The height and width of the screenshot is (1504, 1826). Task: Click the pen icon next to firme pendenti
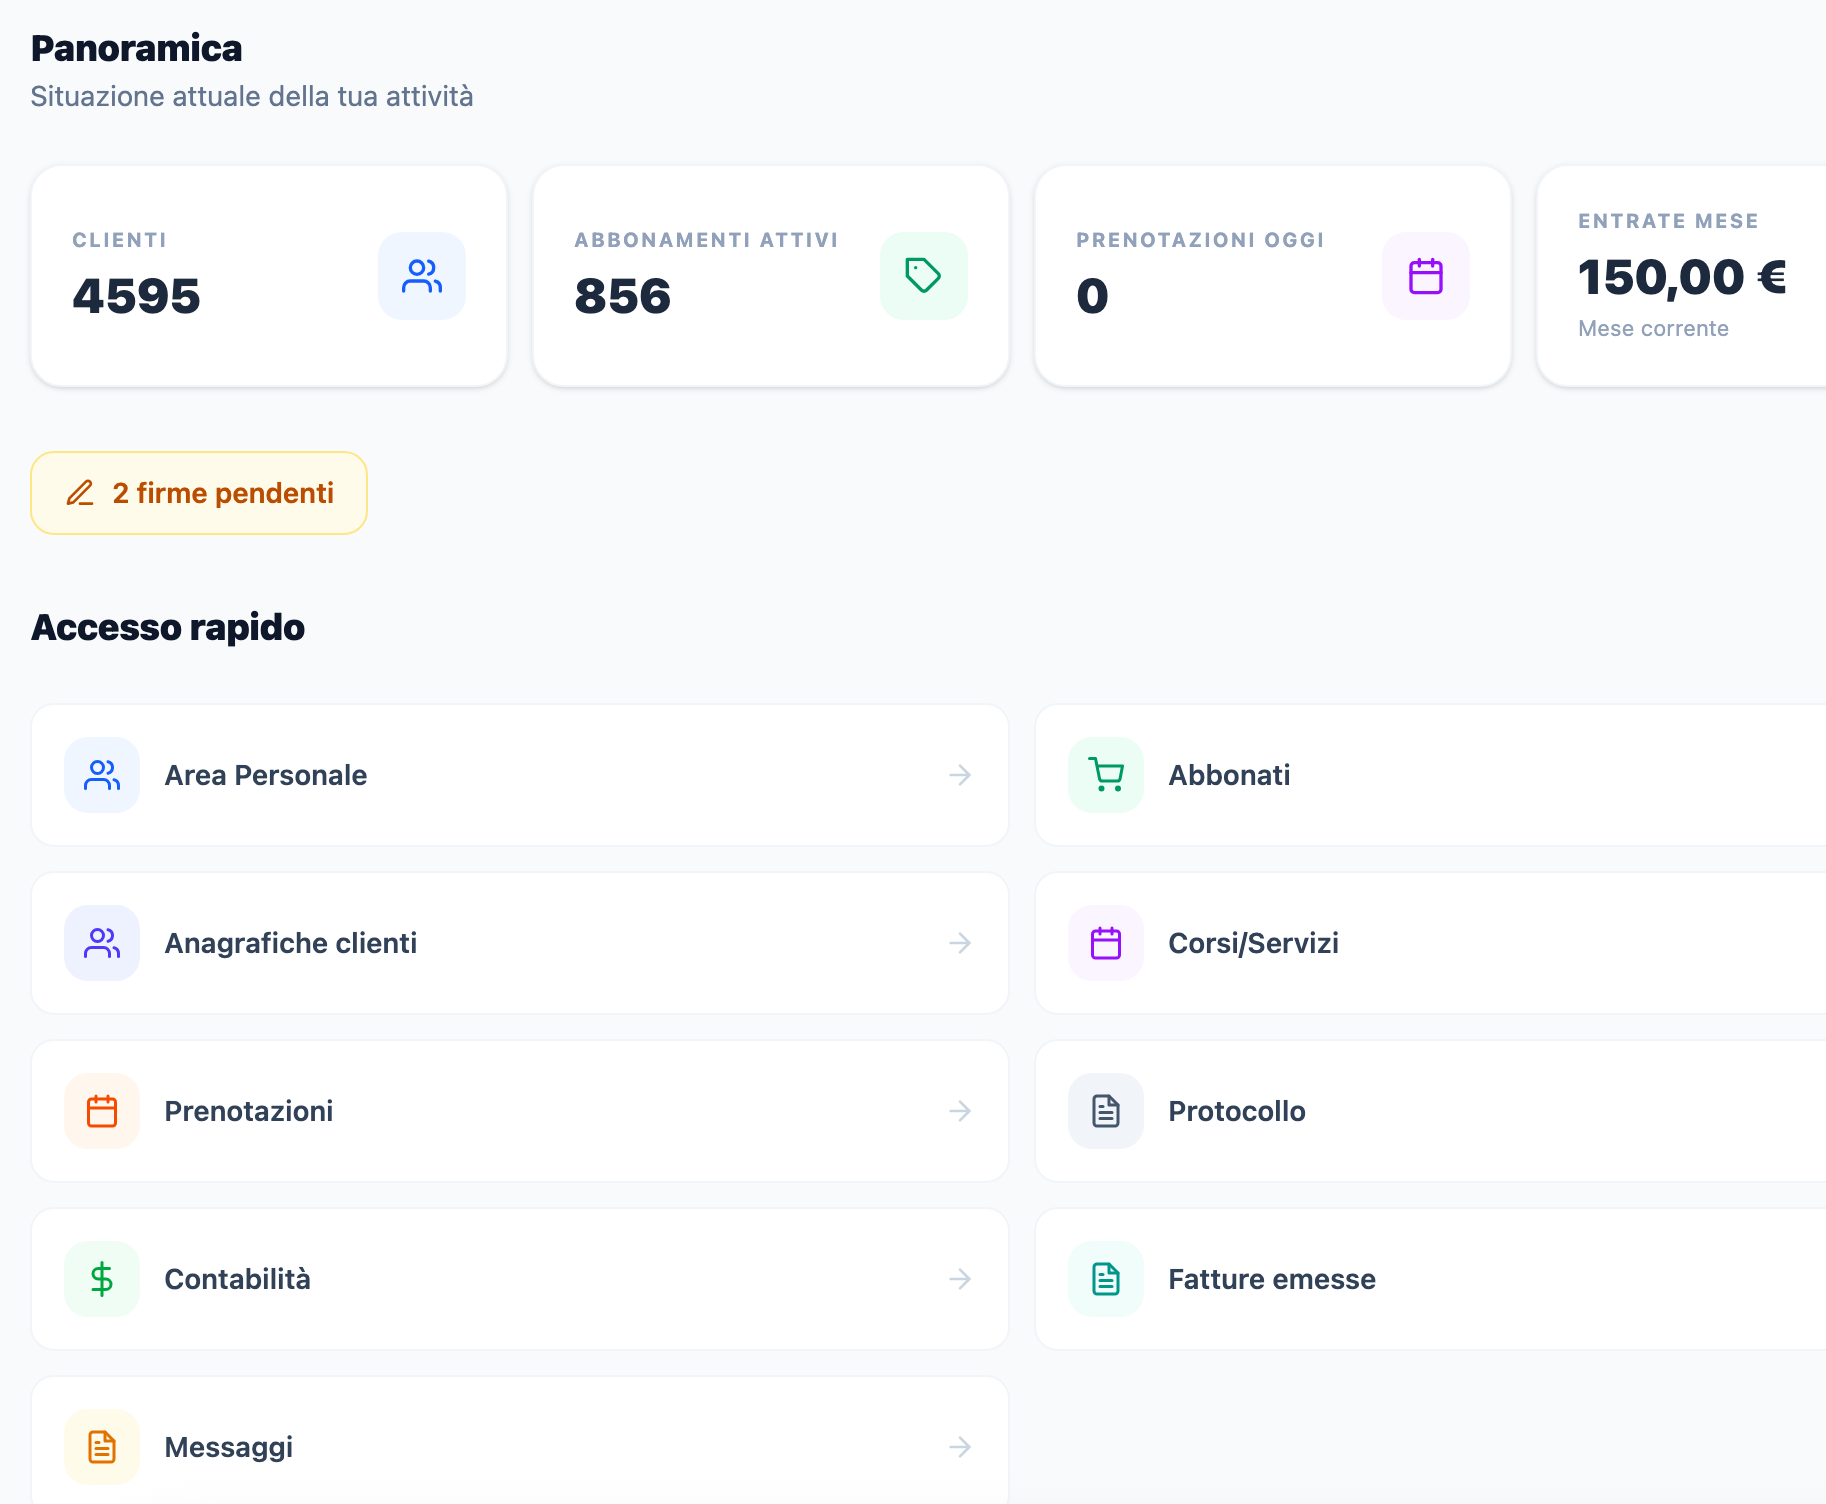[x=81, y=493]
